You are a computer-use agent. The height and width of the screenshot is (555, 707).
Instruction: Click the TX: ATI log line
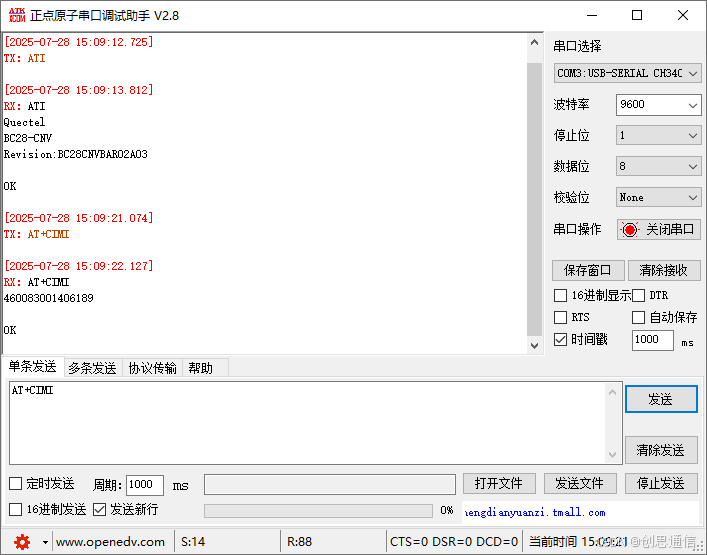tap(24, 58)
